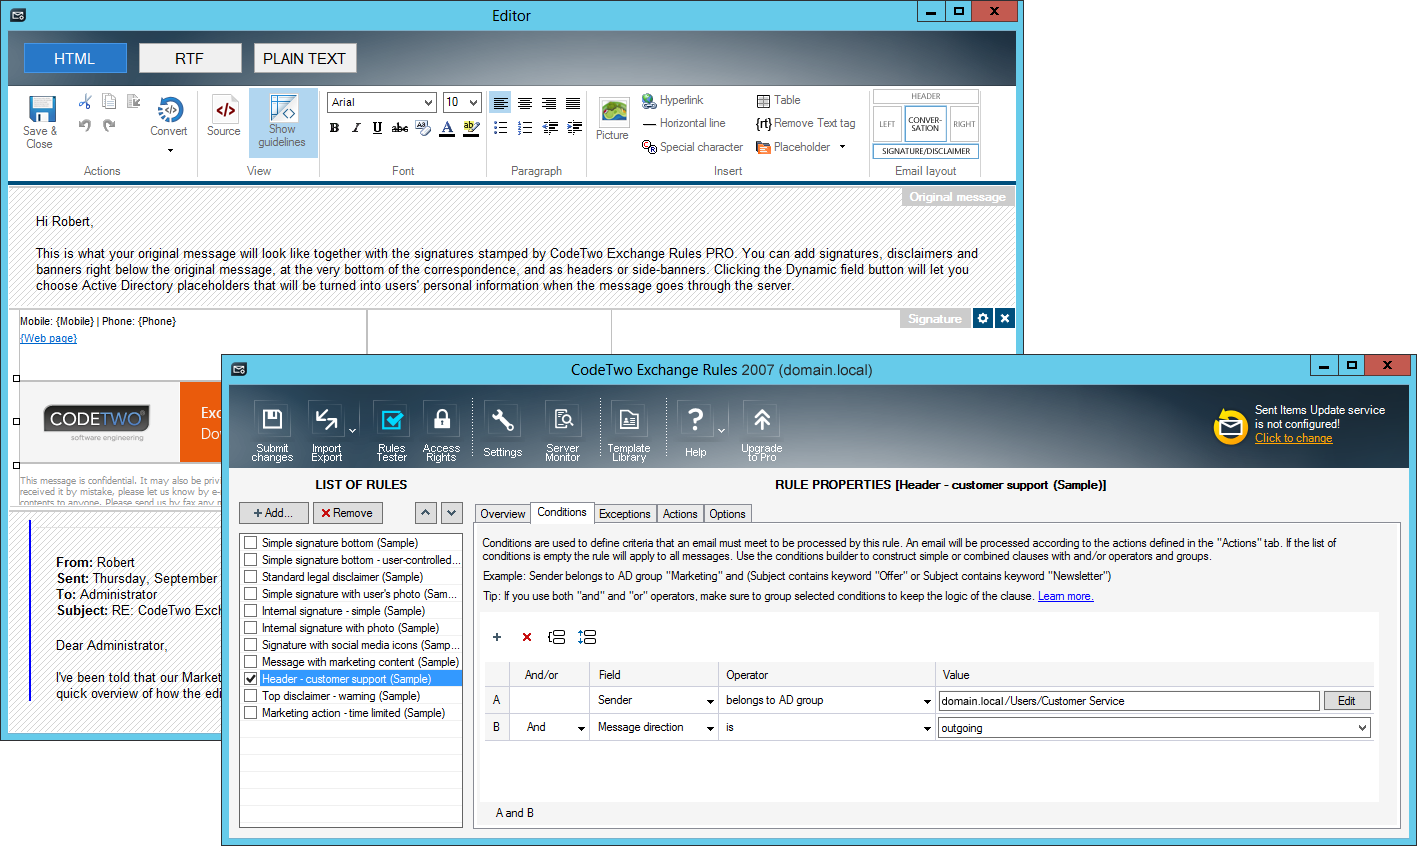Switch to the RTF format tab

click(x=190, y=58)
